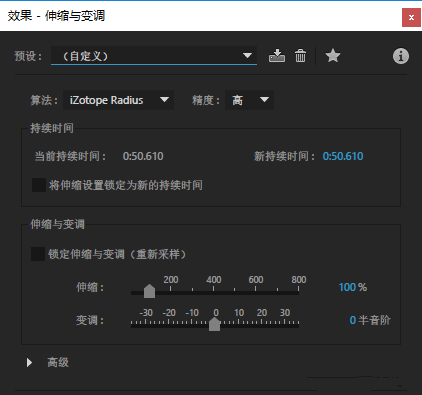Click the 精度 label
Screen dimensions: 422x395
[x=206, y=100]
